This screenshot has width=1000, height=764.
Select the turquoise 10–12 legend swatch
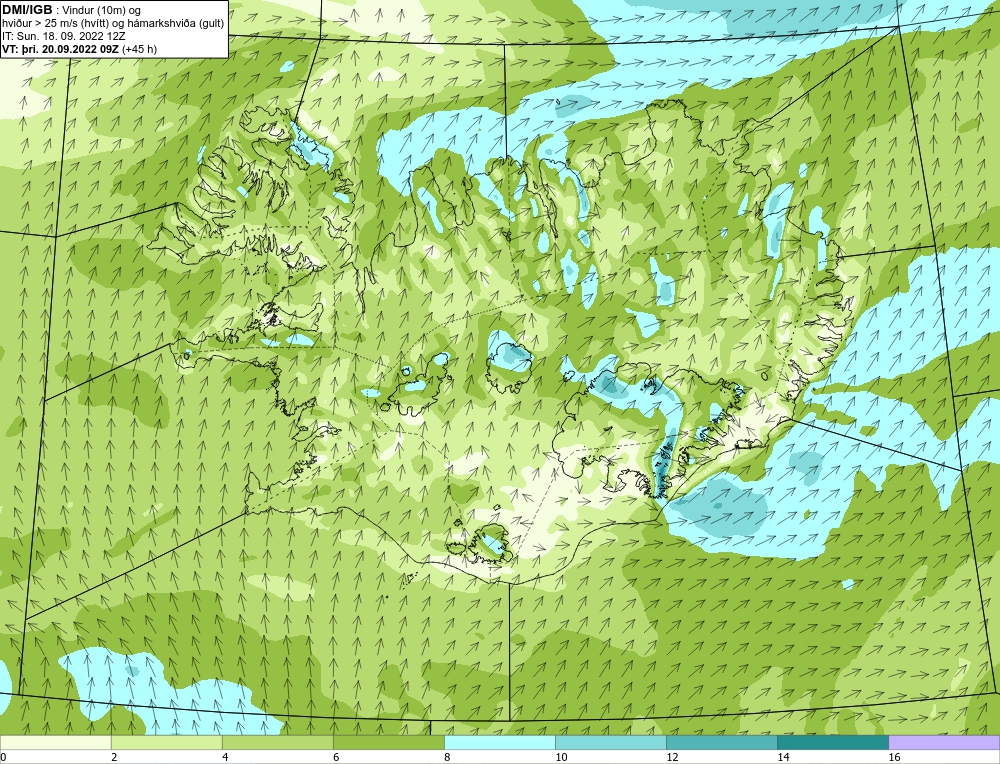pyautogui.click(x=610, y=742)
